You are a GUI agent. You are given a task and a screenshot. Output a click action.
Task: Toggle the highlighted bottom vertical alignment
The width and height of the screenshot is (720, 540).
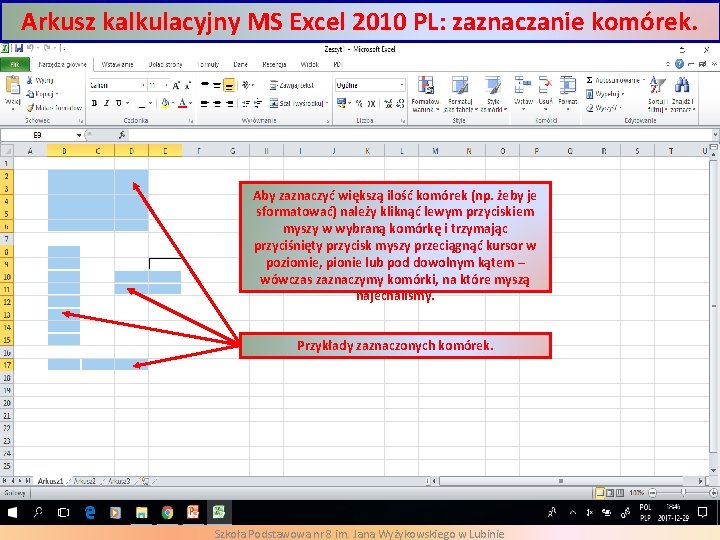229,85
